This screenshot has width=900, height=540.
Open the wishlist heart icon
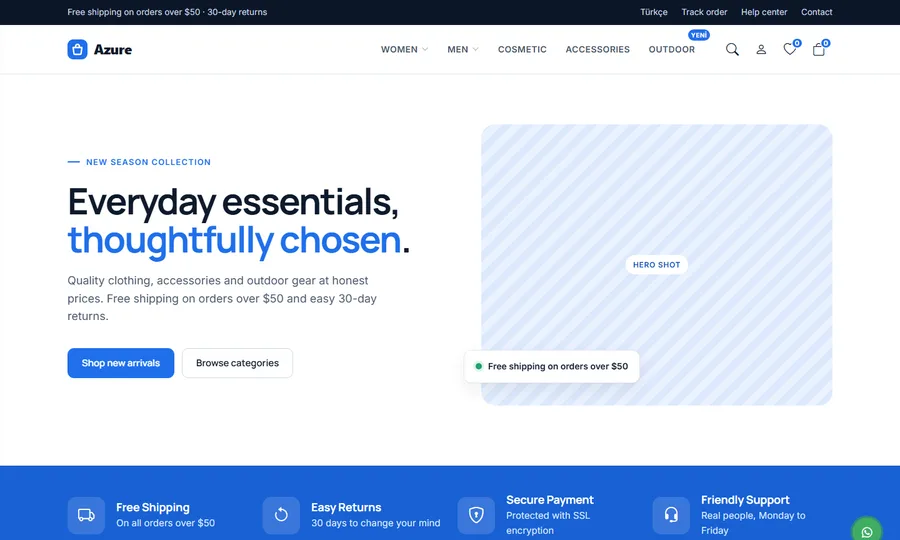coord(790,49)
